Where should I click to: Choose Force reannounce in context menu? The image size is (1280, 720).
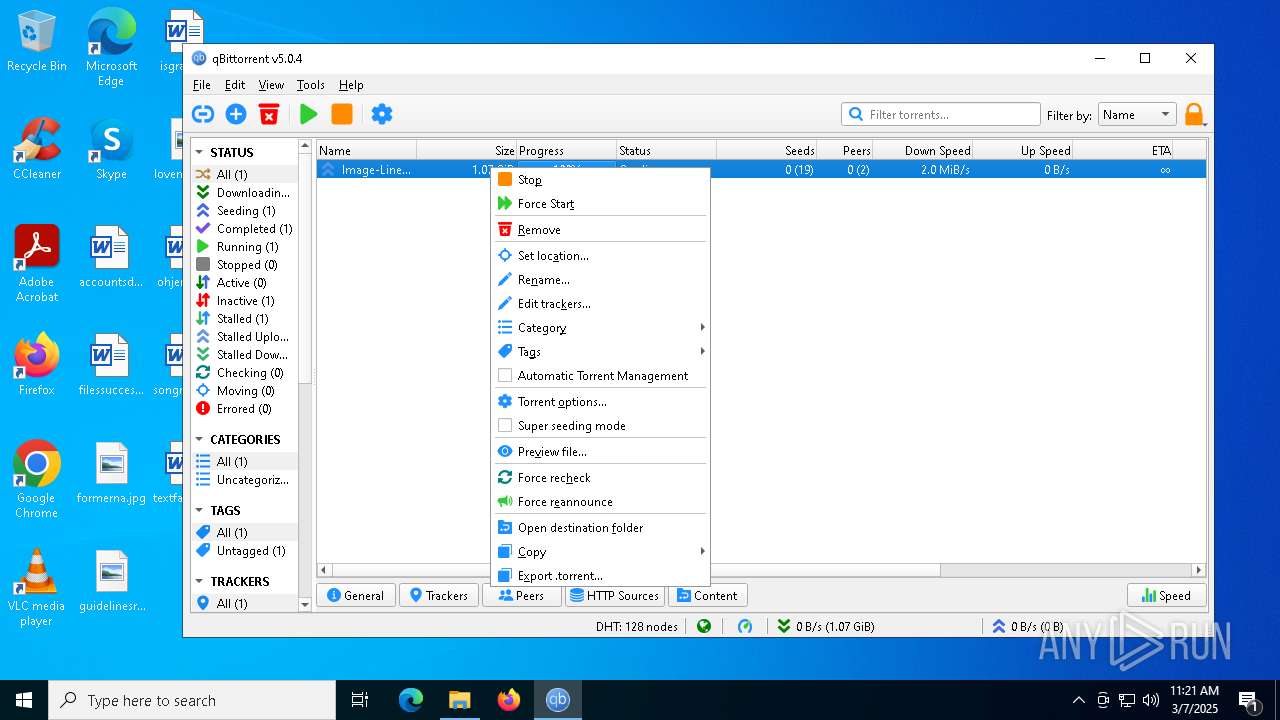tap(600, 502)
